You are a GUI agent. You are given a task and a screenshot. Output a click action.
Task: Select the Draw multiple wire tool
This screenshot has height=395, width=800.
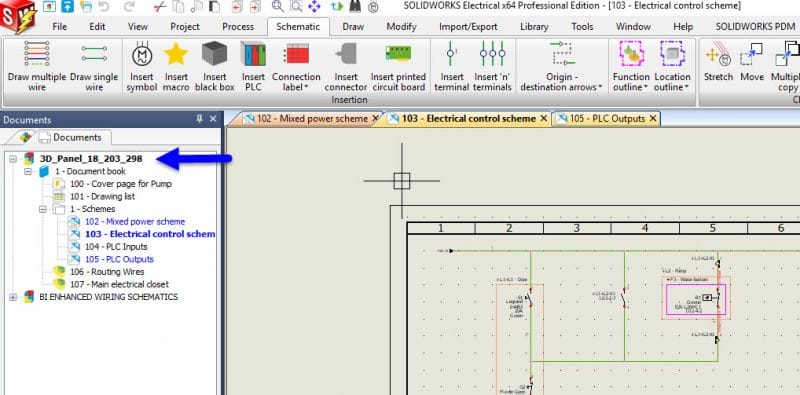pos(37,66)
